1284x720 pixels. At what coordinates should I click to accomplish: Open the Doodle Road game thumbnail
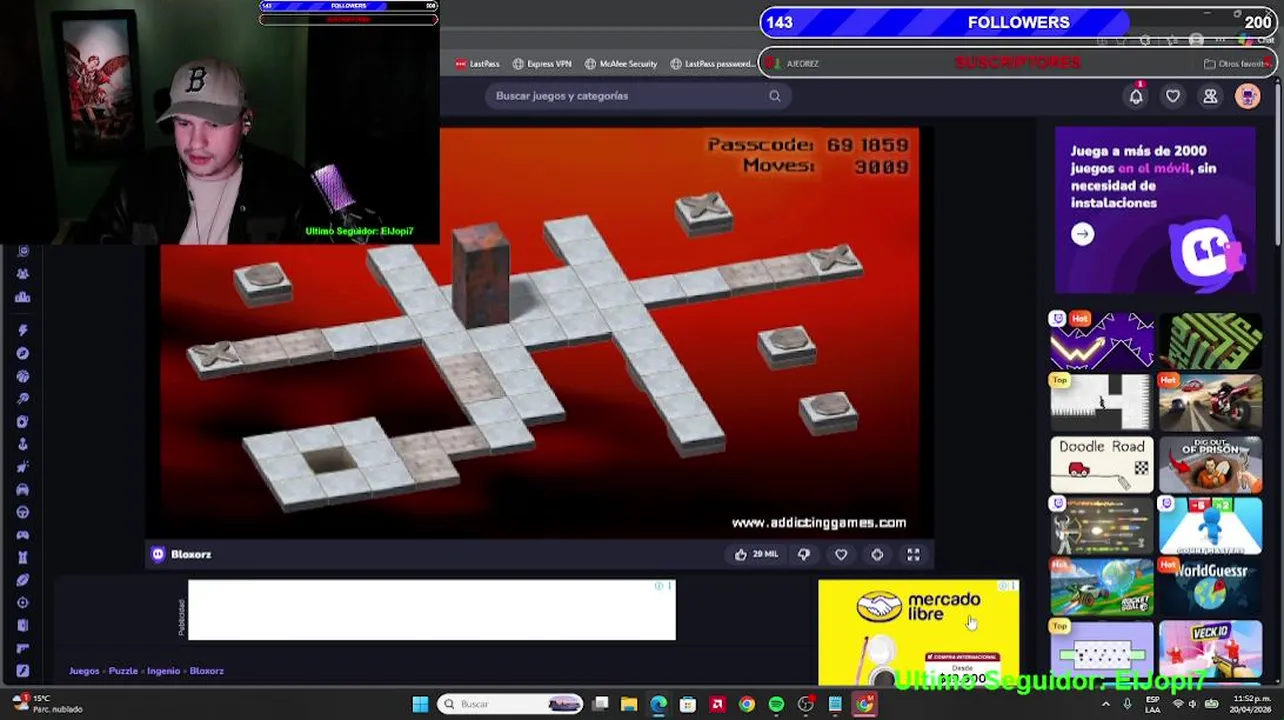1101,465
